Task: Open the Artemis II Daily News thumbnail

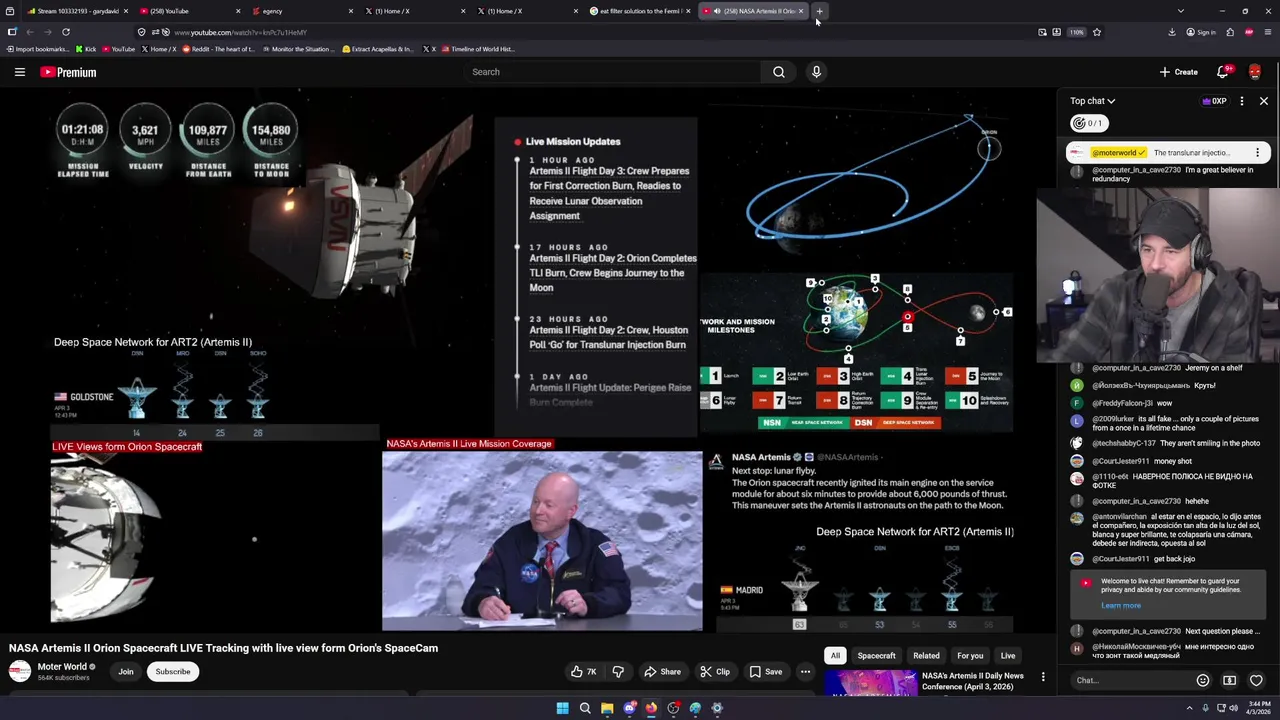Action: click(x=870, y=683)
